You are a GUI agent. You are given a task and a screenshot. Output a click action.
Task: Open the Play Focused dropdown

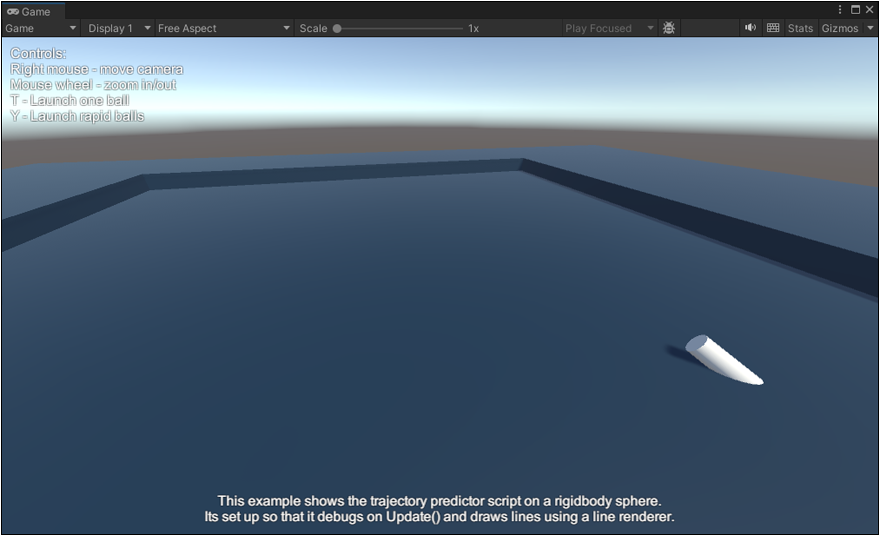coord(608,28)
